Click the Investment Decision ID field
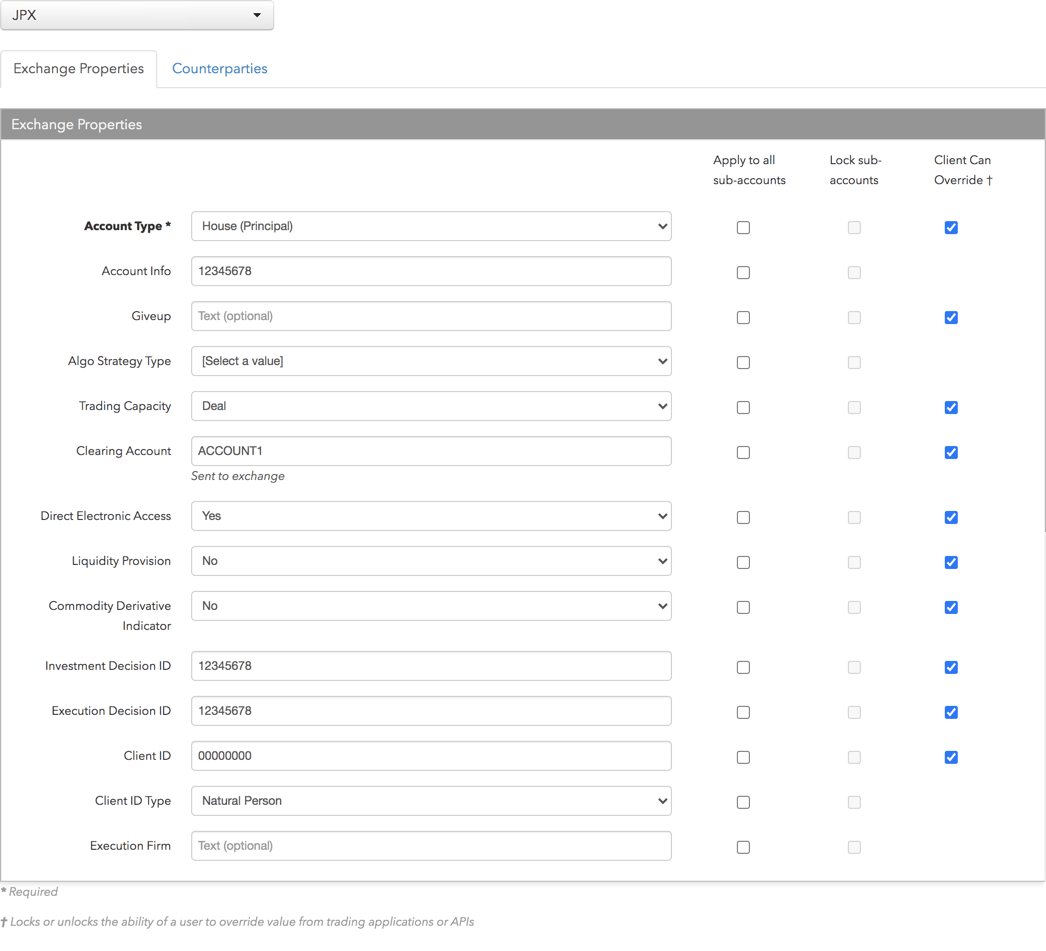This screenshot has height=951, width=1046. 431,666
